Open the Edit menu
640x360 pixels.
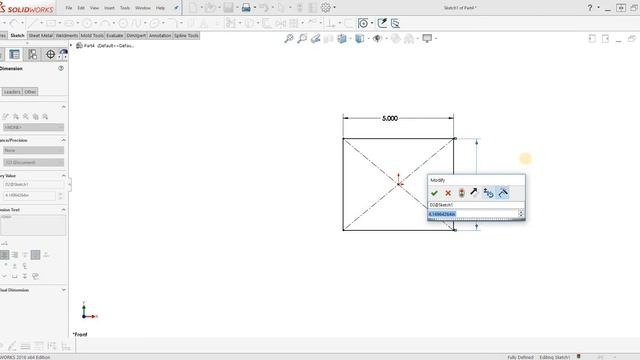pos(81,8)
